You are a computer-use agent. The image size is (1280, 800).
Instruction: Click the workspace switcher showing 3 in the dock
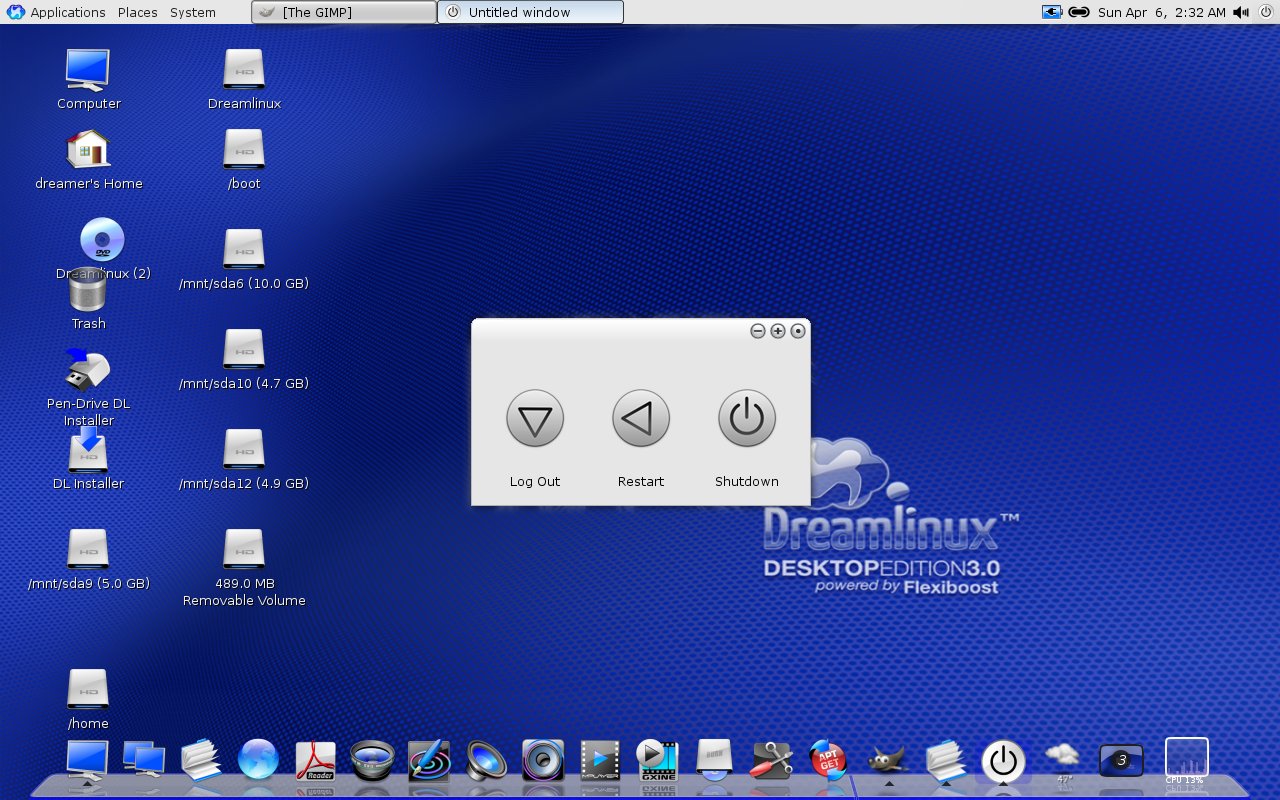(1121, 761)
